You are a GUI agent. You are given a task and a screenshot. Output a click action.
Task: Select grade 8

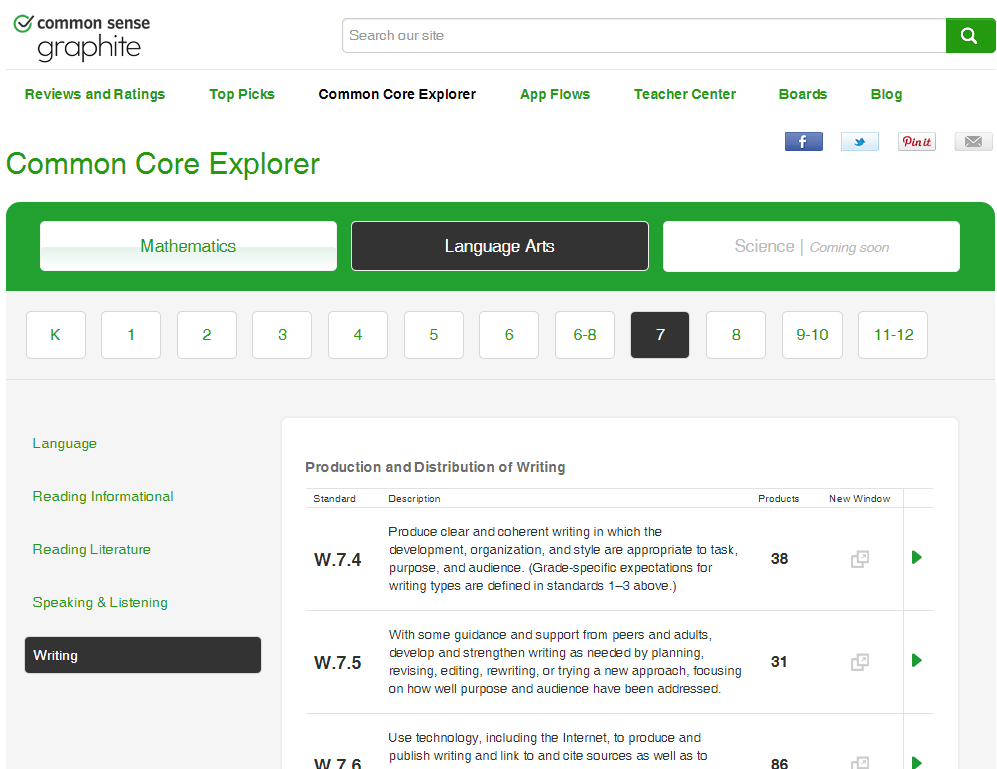(736, 335)
